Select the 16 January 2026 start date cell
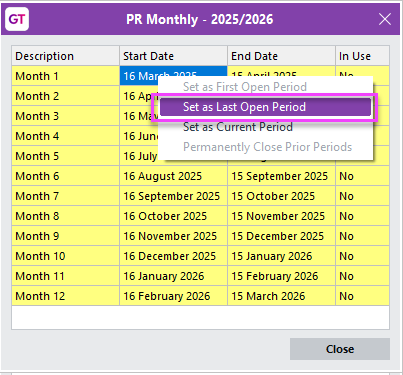This screenshot has width=403, height=375. pyautogui.click(x=173, y=276)
